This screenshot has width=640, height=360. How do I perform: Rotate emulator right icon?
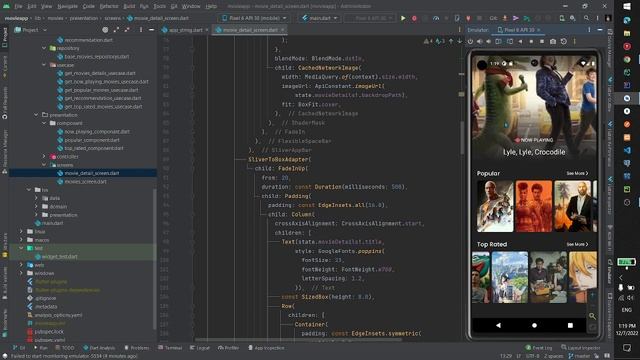point(510,41)
